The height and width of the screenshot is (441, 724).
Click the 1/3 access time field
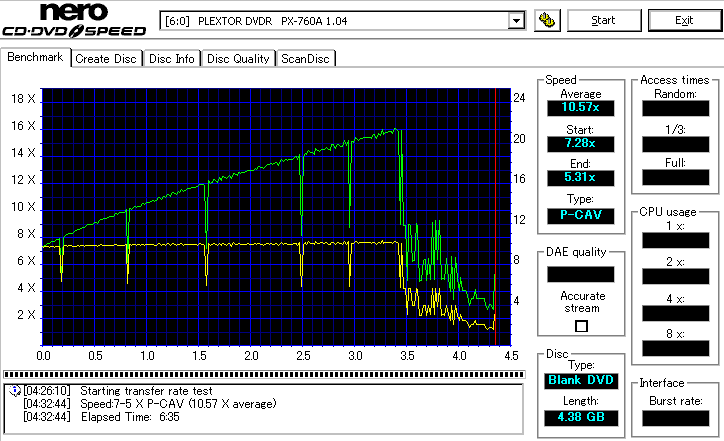676,144
